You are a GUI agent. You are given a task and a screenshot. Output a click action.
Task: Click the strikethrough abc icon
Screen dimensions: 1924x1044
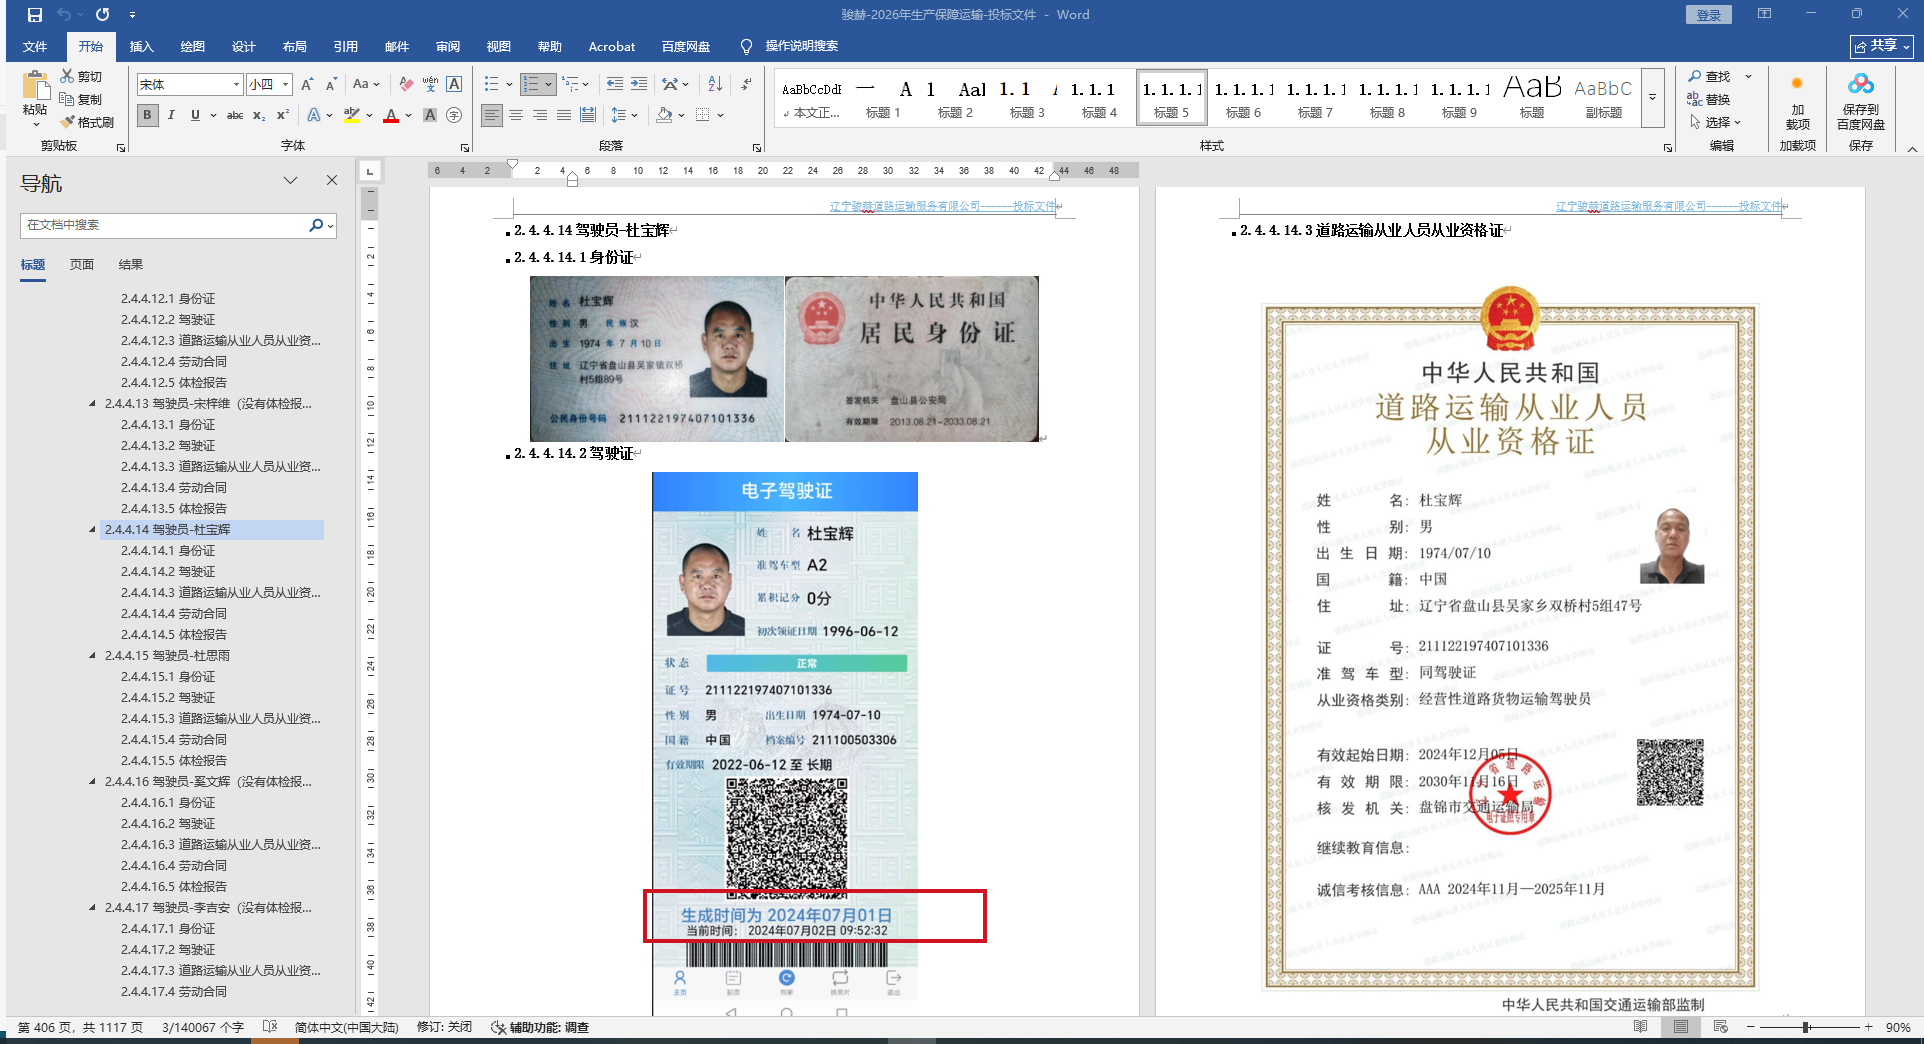(x=234, y=116)
